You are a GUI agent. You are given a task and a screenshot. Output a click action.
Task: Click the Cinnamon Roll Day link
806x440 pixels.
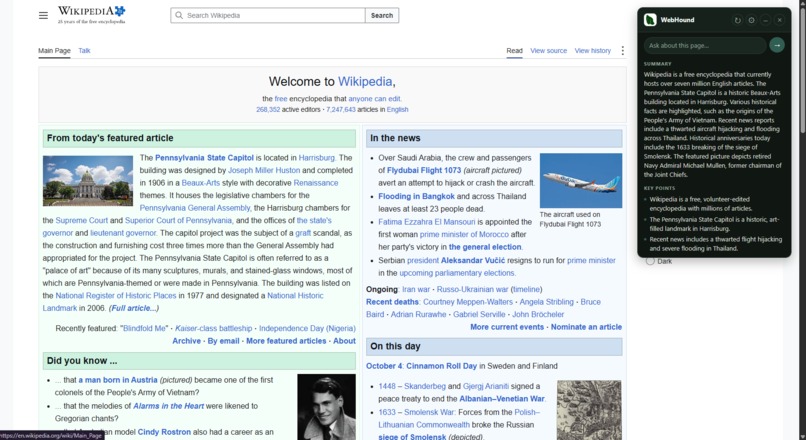click(442, 366)
